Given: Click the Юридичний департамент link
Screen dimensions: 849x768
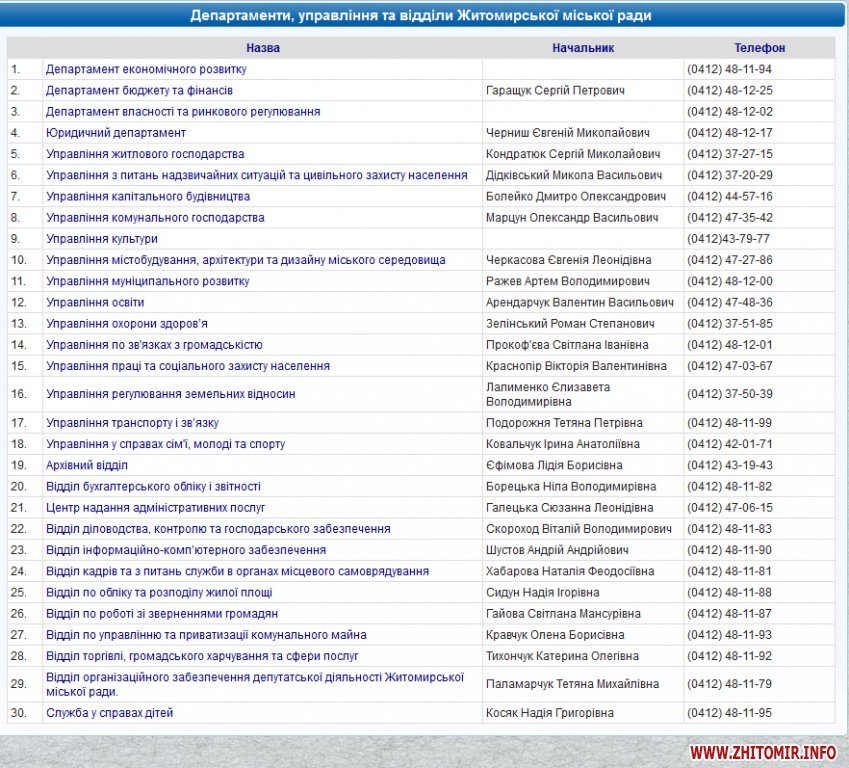Looking at the screenshot, I should (x=116, y=133).
